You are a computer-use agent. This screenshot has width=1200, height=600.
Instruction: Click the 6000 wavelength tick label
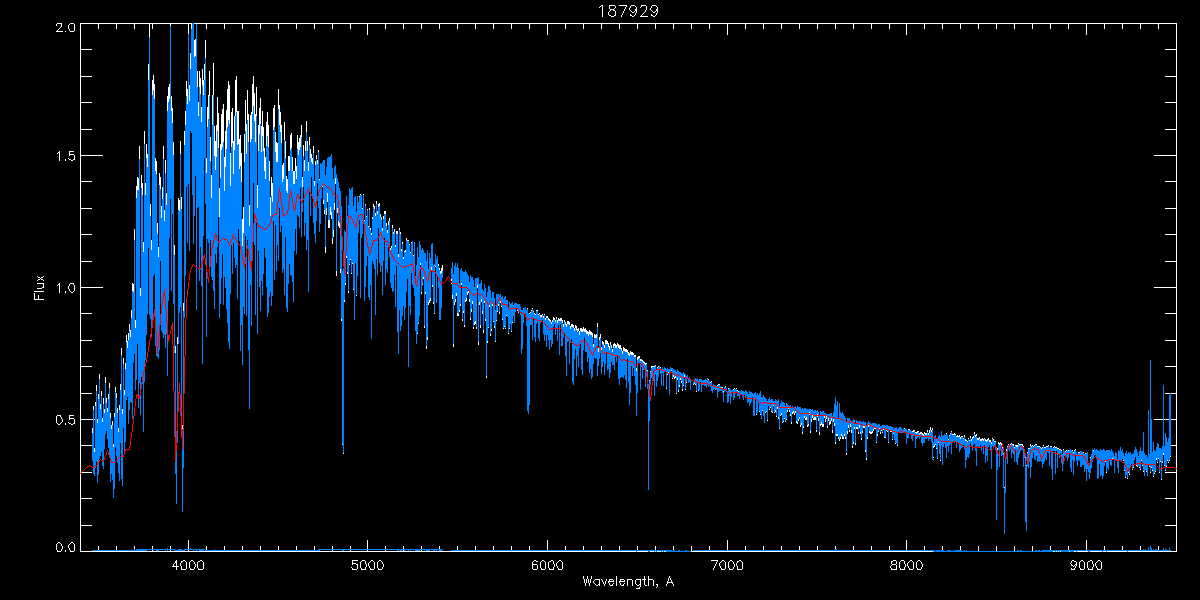click(547, 565)
